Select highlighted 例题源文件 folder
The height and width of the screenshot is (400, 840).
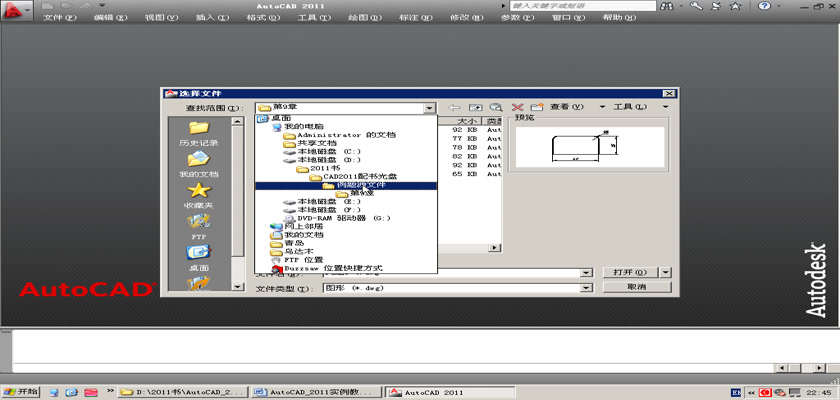(x=346, y=185)
